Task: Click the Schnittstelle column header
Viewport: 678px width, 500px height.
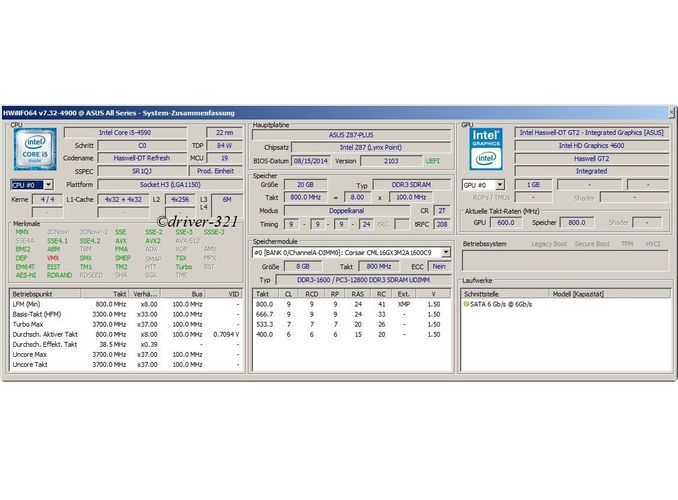Action: [505, 294]
